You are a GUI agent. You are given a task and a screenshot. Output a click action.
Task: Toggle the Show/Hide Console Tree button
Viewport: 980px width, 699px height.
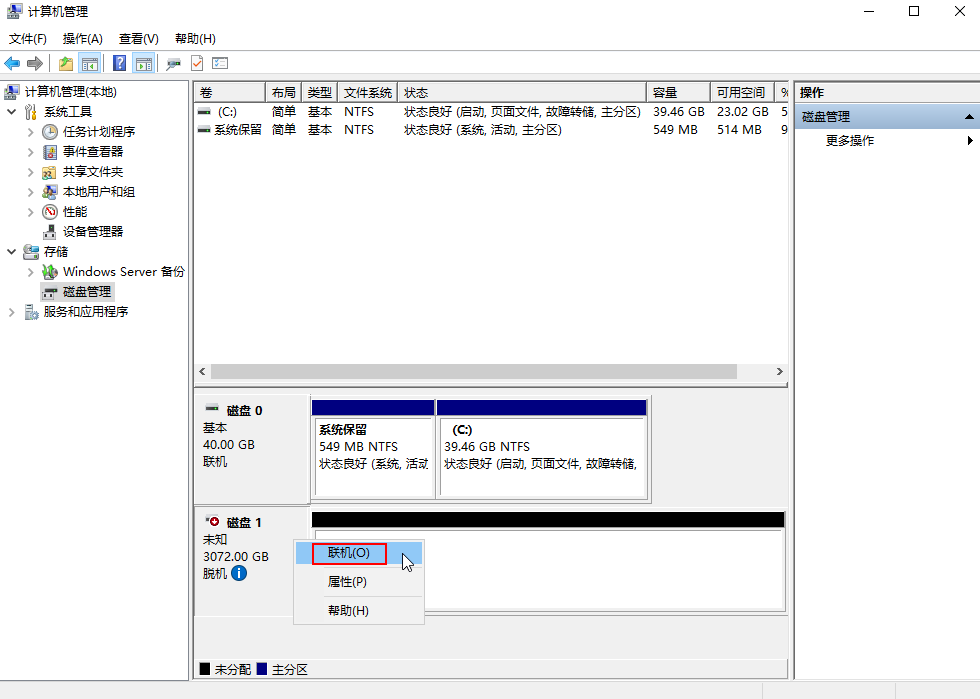tap(90, 63)
